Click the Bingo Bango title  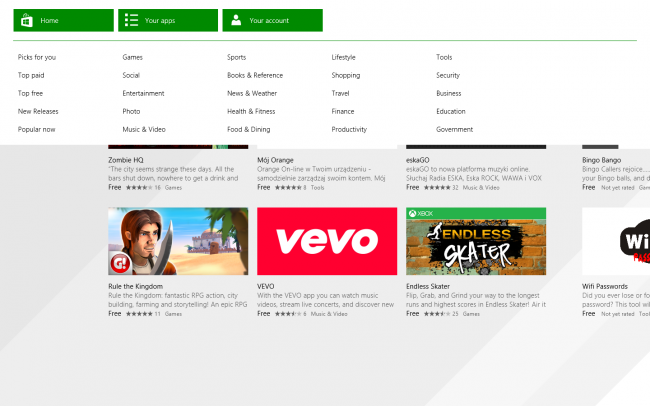pos(601,160)
